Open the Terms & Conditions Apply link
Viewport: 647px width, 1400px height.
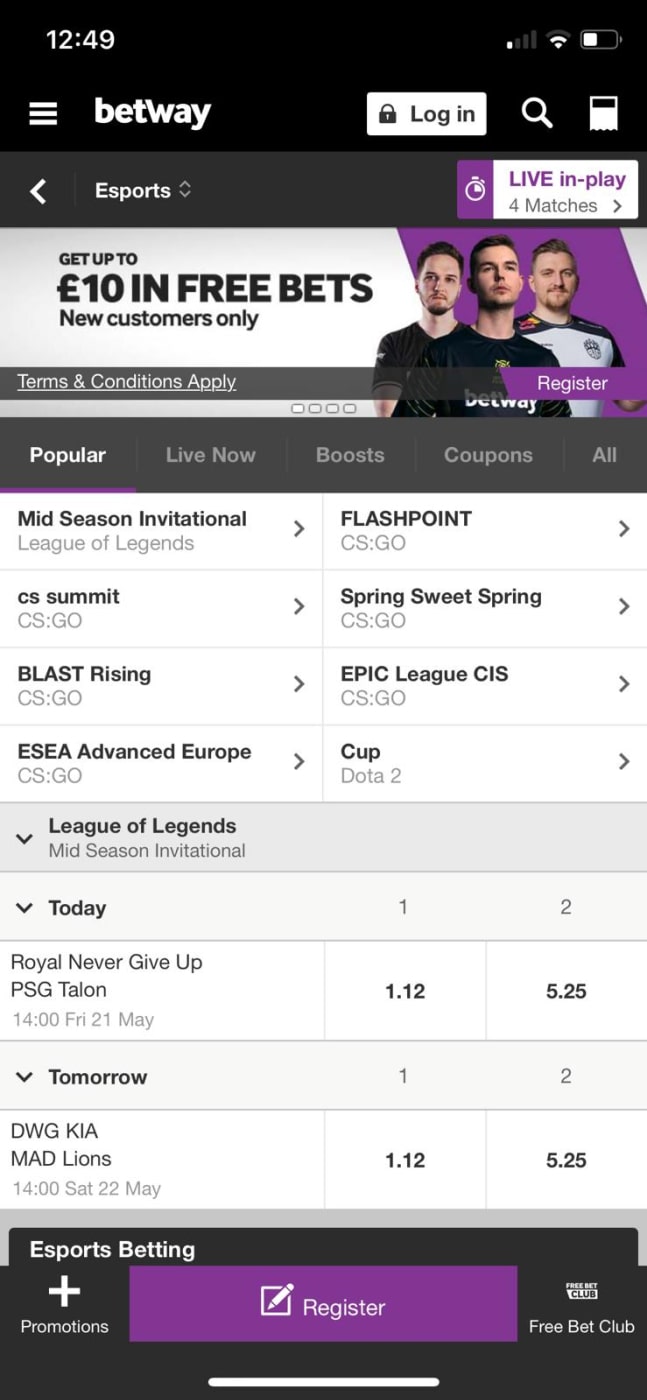[125, 382]
